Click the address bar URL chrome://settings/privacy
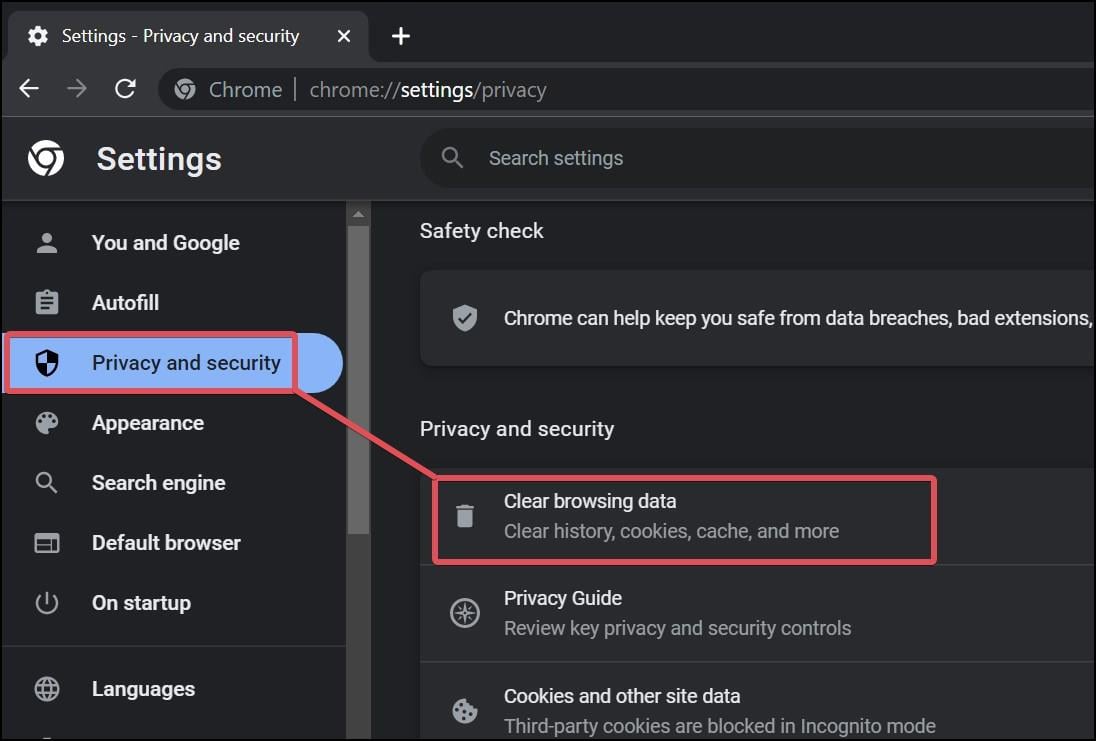The width and height of the screenshot is (1096, 741). tap(428, 89)
